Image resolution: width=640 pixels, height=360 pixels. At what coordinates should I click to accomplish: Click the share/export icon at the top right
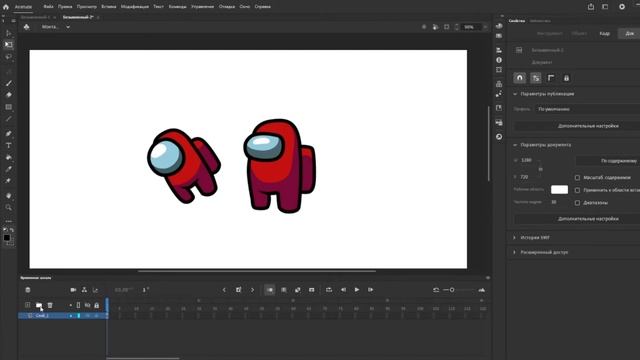pos(591,7)
